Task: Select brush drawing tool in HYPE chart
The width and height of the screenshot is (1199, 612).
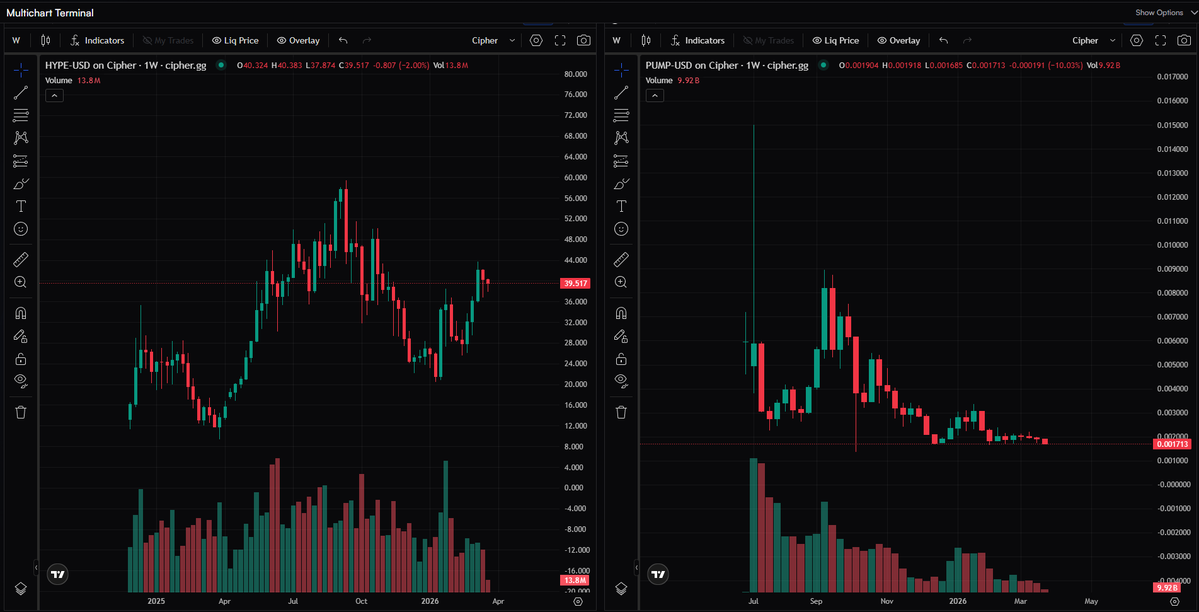Action: click(21, 184)
